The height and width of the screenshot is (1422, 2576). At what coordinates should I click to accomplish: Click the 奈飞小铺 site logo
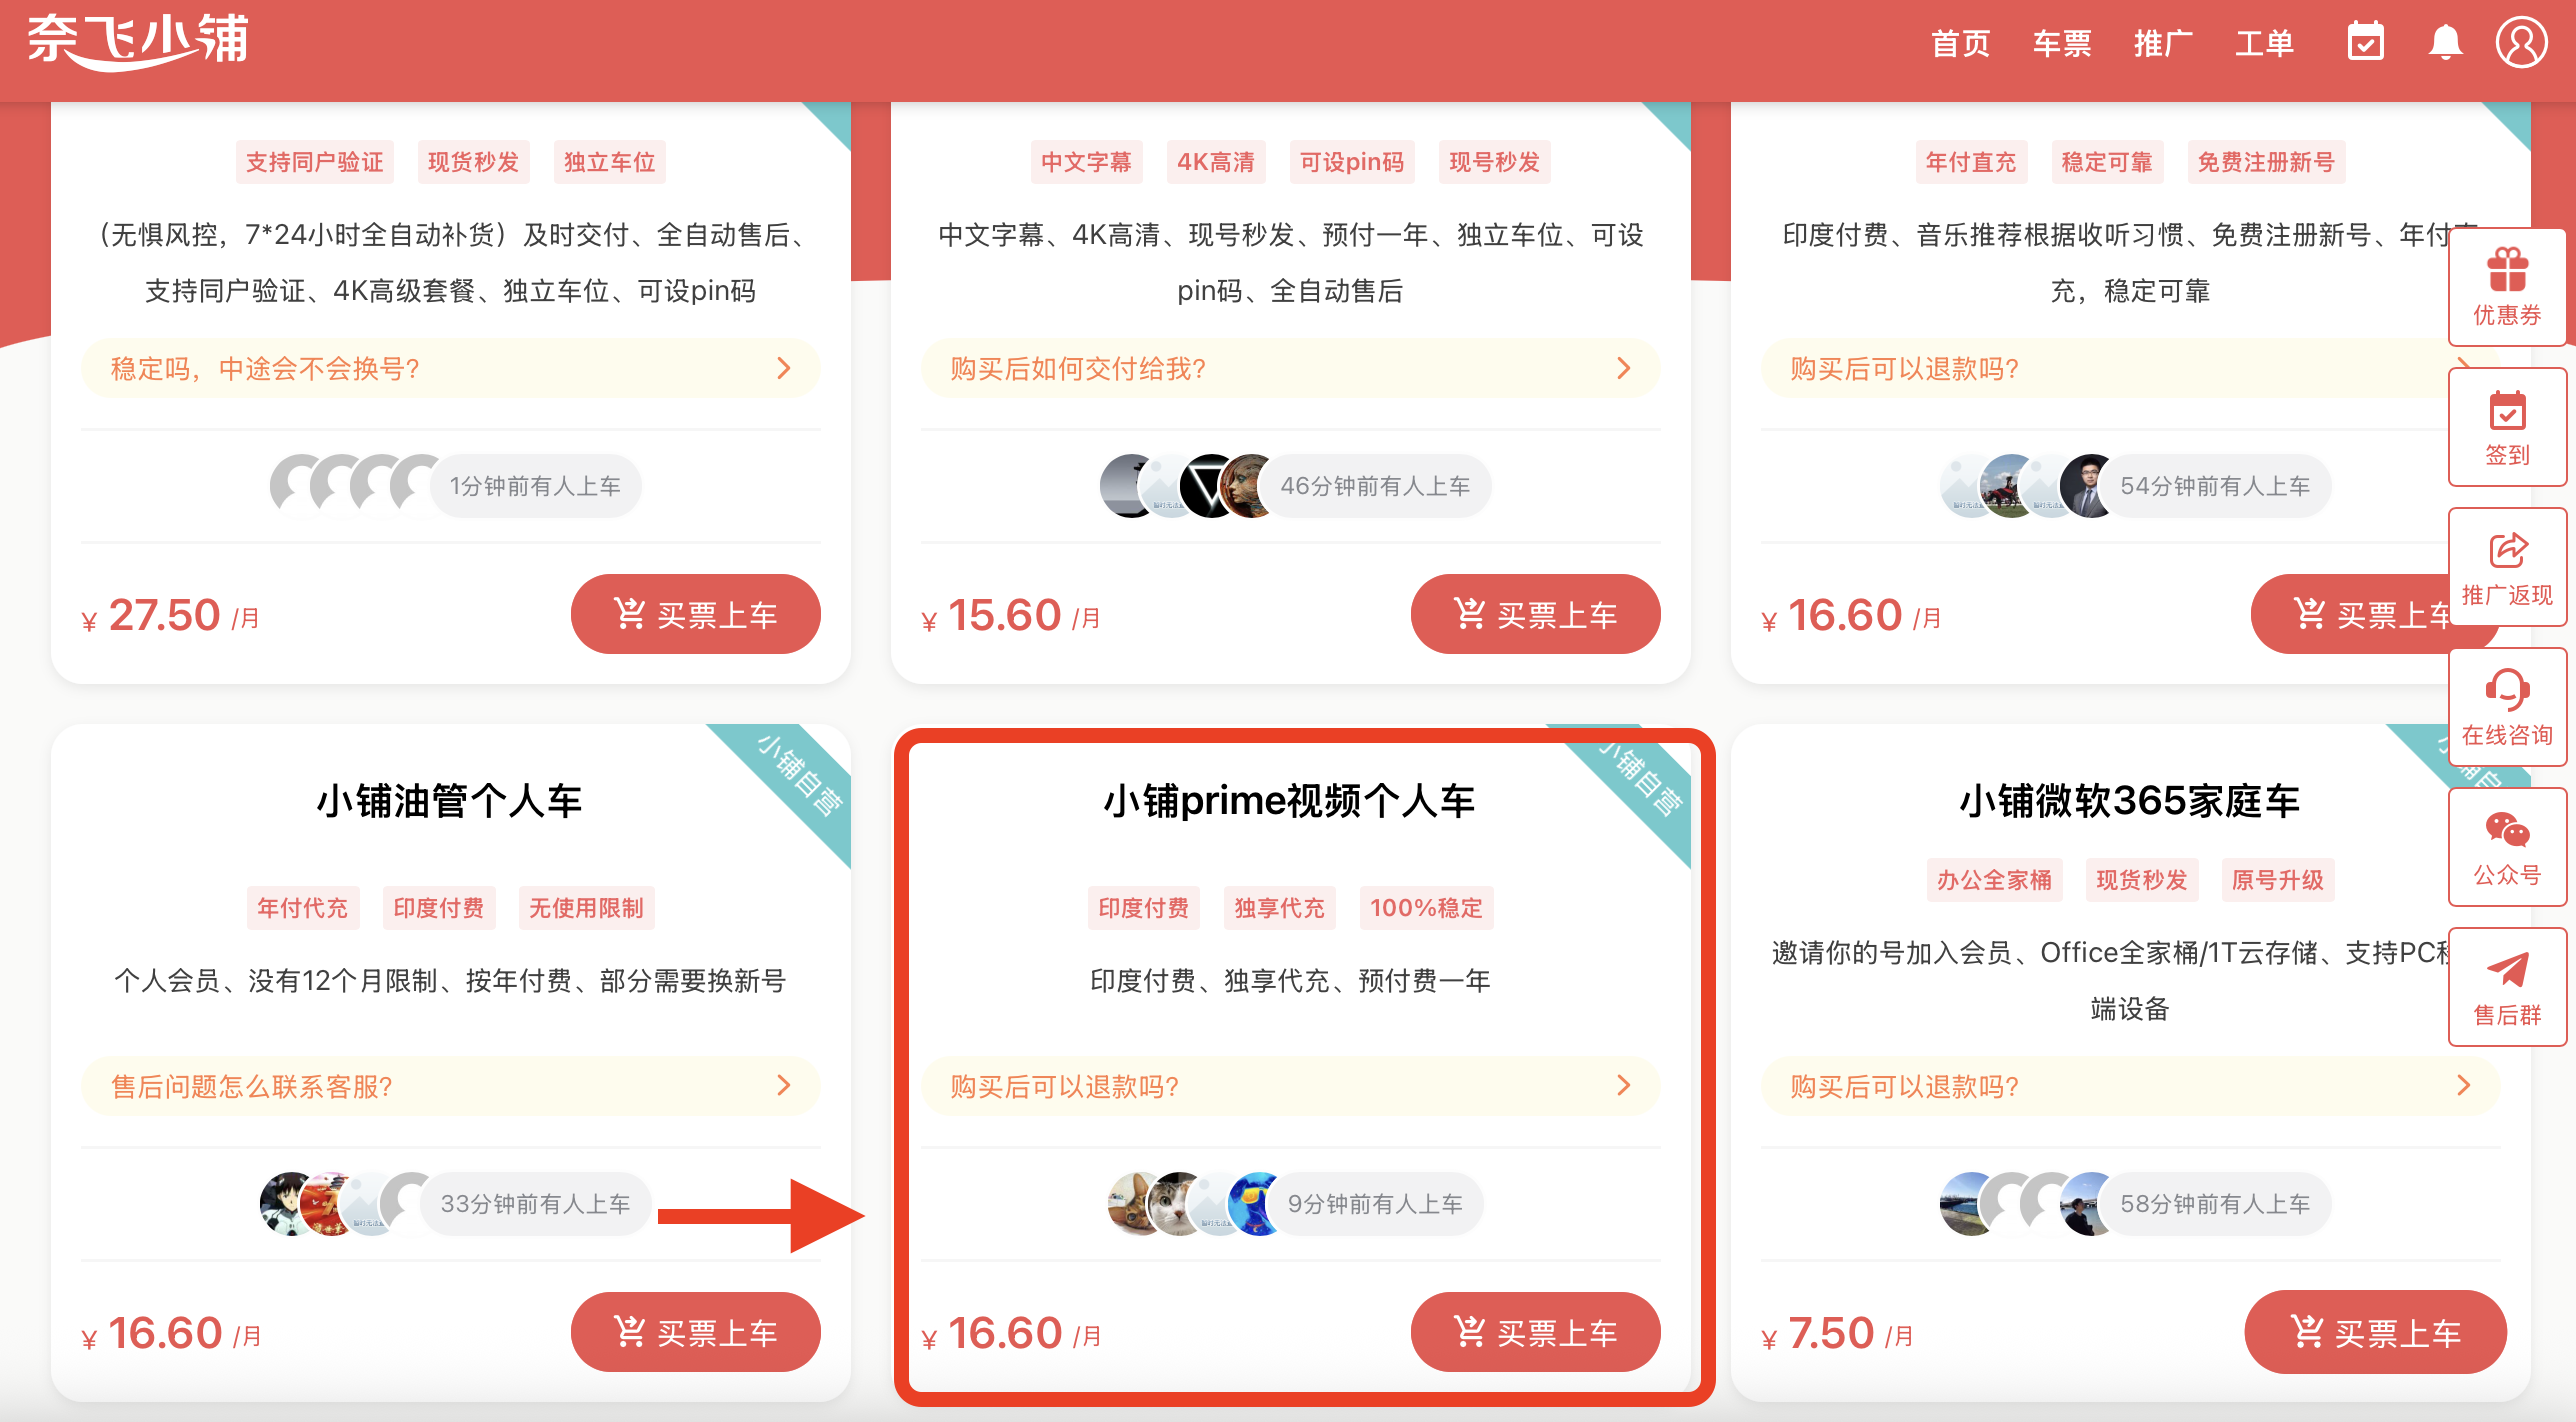138,42
